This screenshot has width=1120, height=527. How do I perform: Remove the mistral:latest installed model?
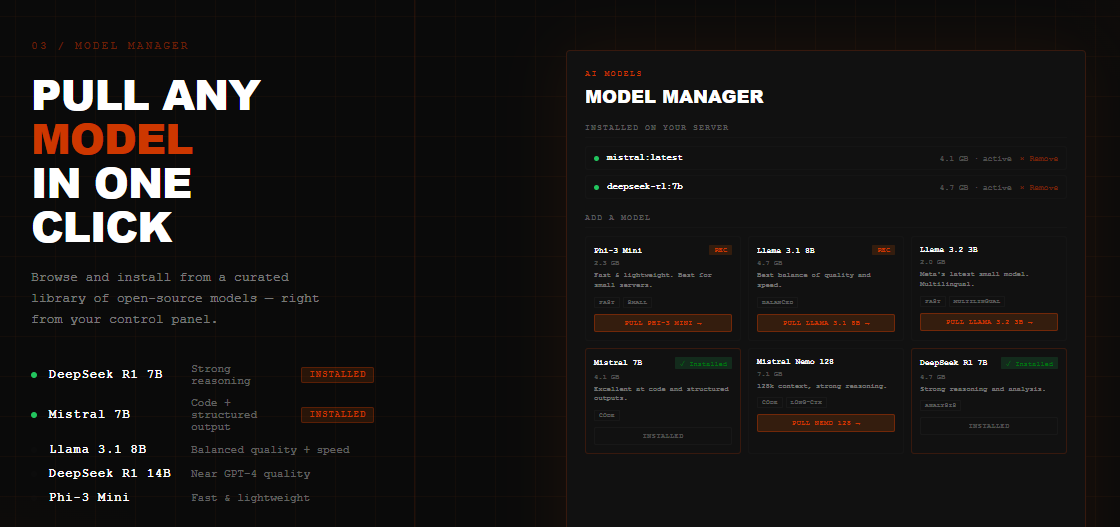pyautogui.click(x=1039, y=159)
